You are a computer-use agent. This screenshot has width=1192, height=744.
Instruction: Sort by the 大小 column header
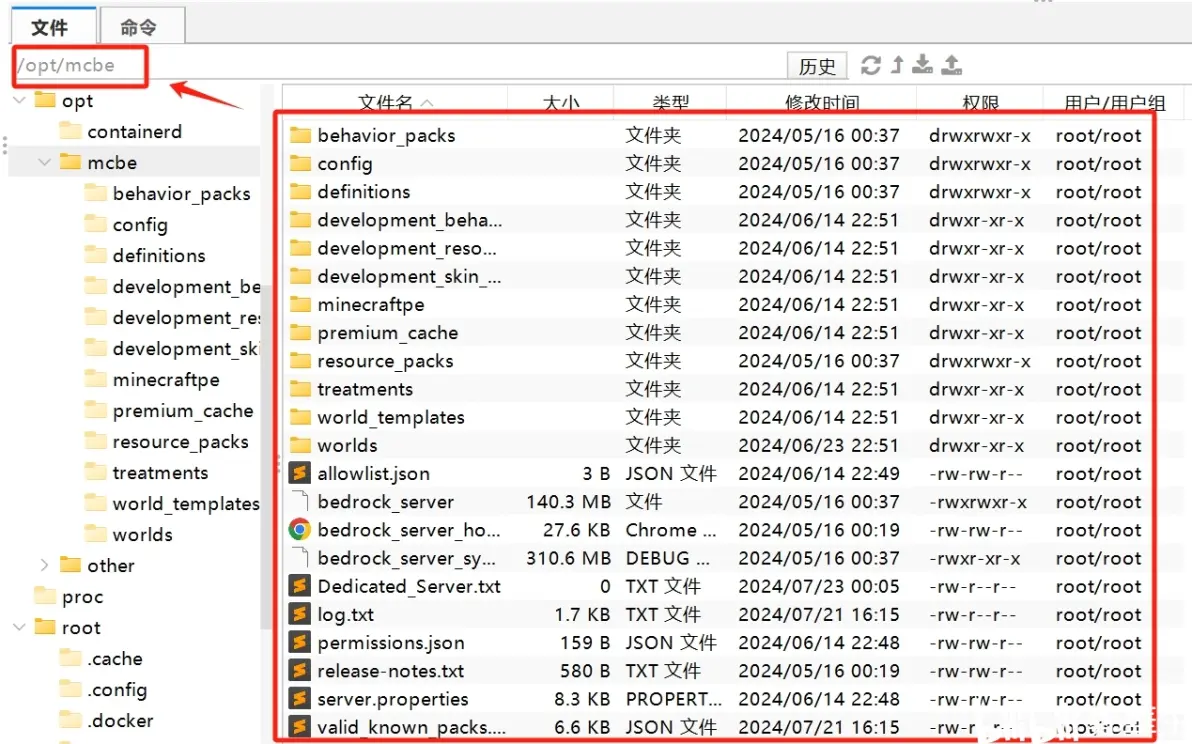[560, 103]
